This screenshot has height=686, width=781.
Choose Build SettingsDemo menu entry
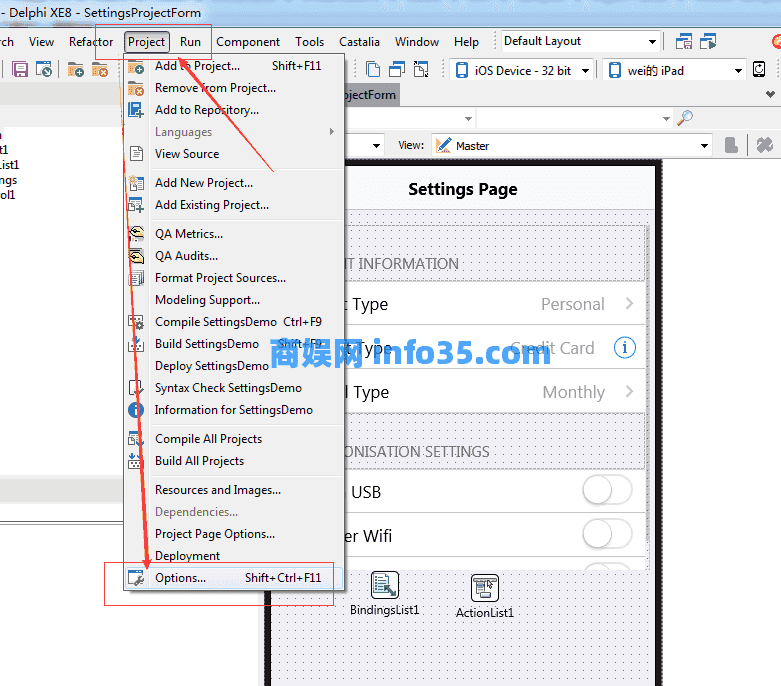pos(234,344)
